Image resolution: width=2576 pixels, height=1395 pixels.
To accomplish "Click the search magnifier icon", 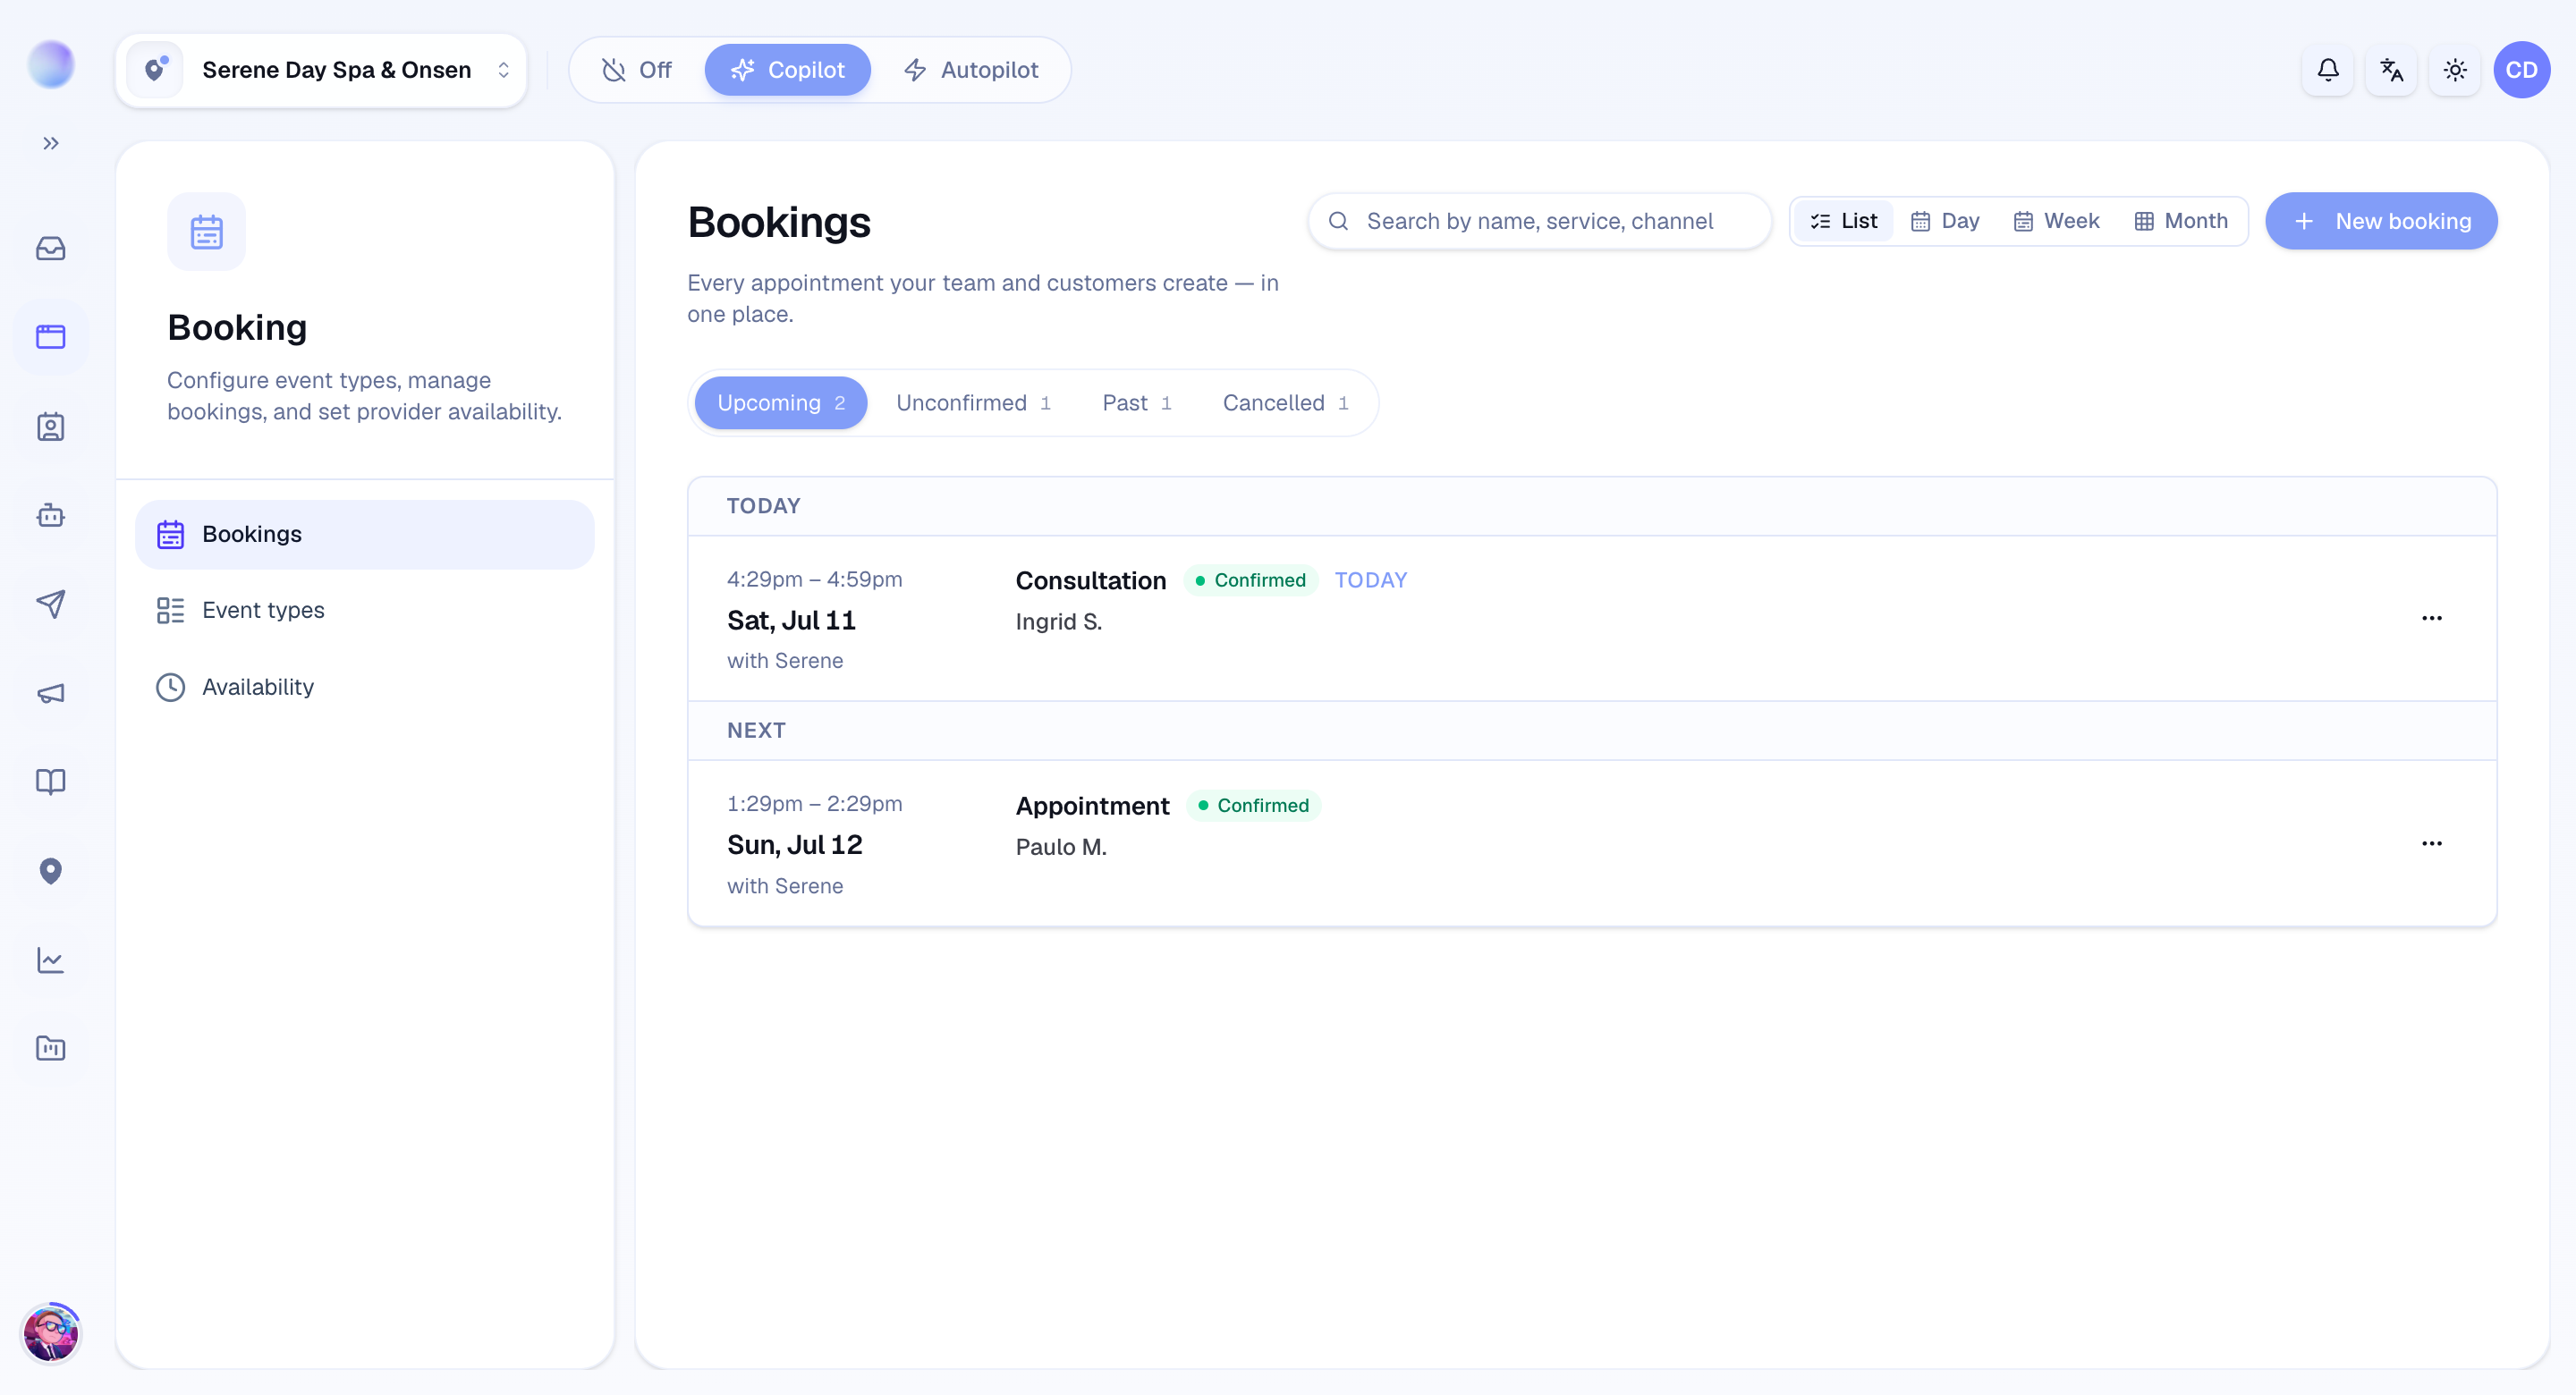I will (x=1338, y=221).
